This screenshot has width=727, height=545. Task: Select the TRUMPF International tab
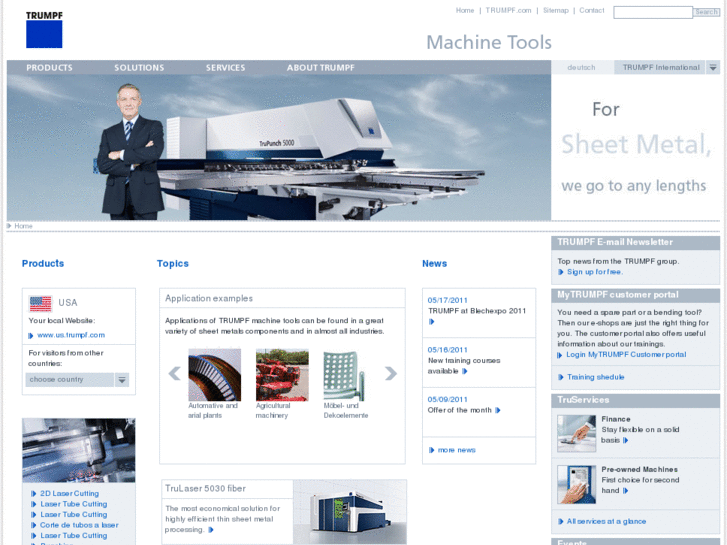point(661,68)
